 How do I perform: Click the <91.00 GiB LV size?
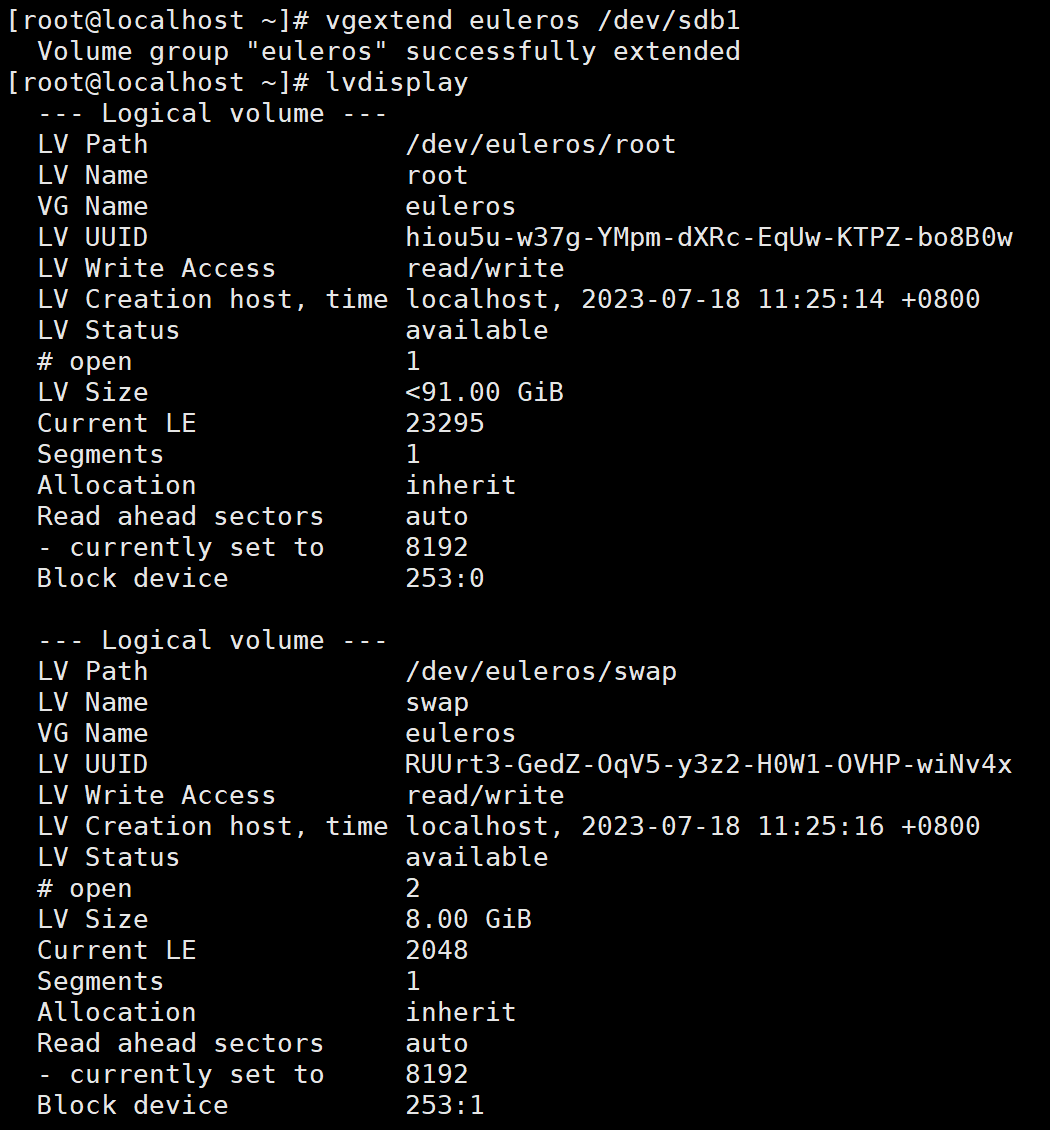pos(485,392)
